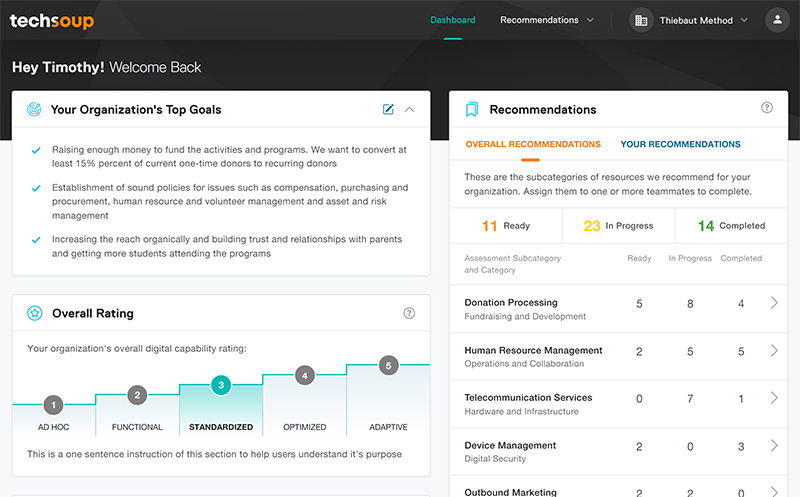Screen dimensions: 800x497
Task: Expand Human Resource Management row chevron
Action: click(774, 350)
